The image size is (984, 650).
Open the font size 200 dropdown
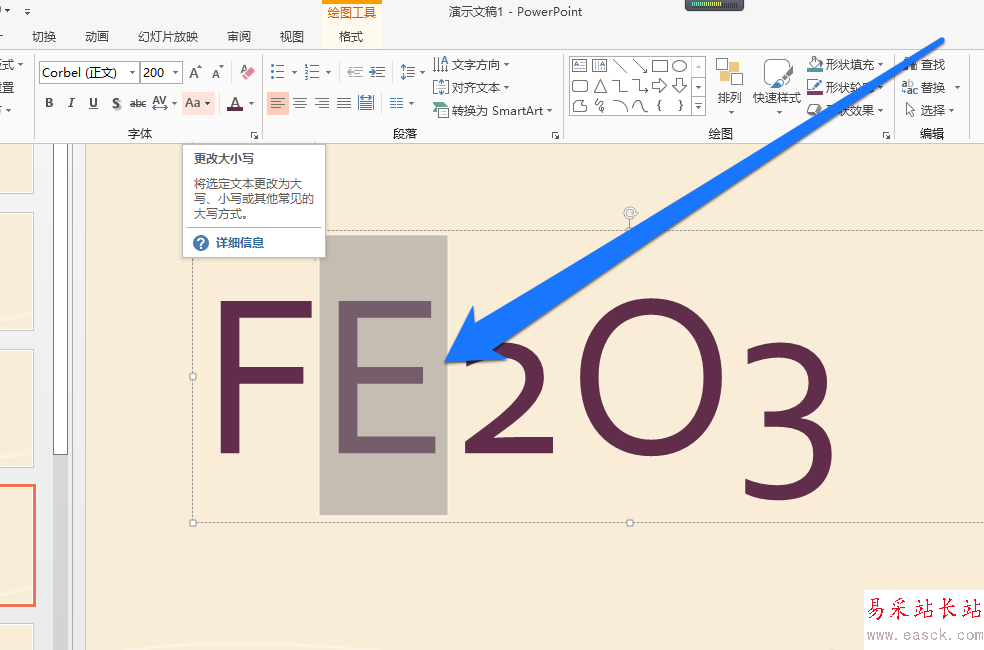coord(176,73)
